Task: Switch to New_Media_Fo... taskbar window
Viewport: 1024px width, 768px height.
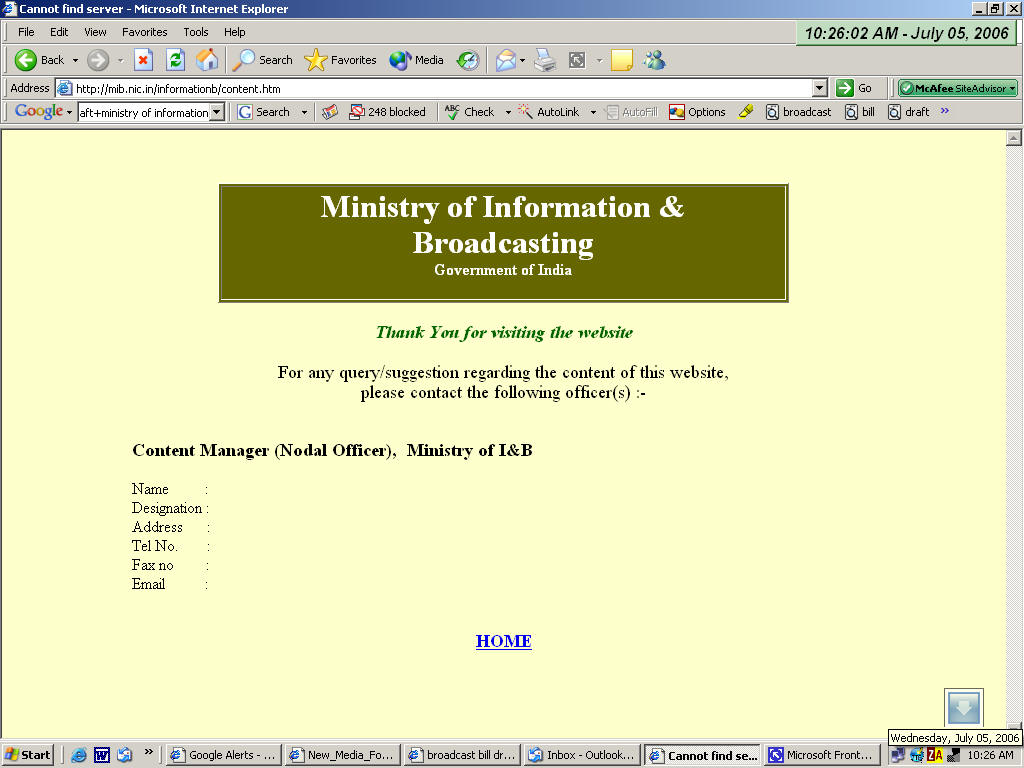Action: coord(342,755)
